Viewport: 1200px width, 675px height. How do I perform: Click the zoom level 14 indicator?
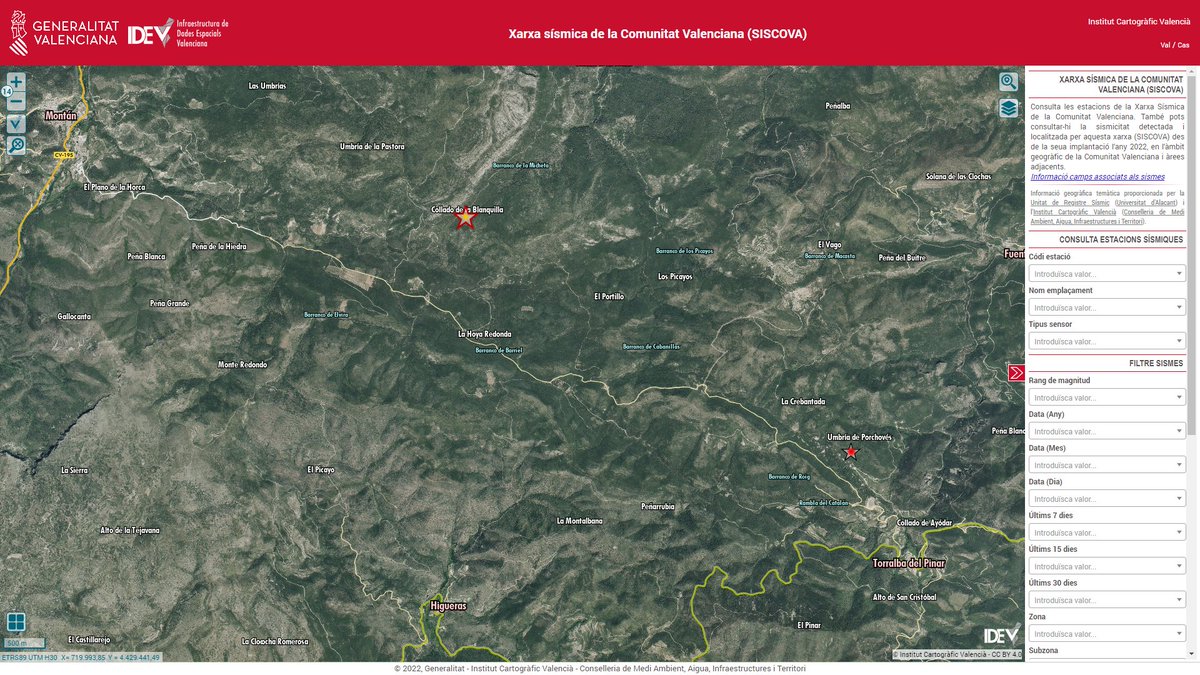coord(8,92)
